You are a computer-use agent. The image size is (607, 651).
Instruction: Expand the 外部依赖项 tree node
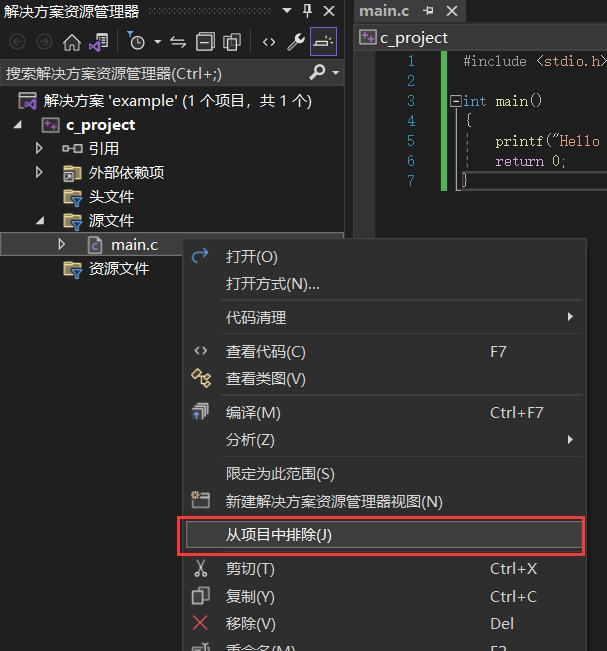(40, 172)
